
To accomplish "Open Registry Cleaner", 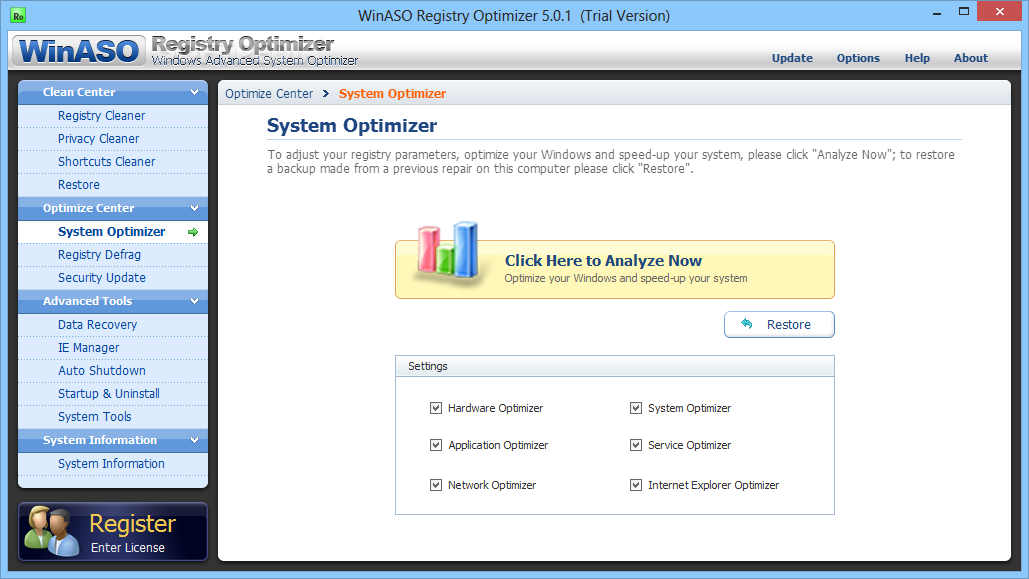I will tap(113, 116).
